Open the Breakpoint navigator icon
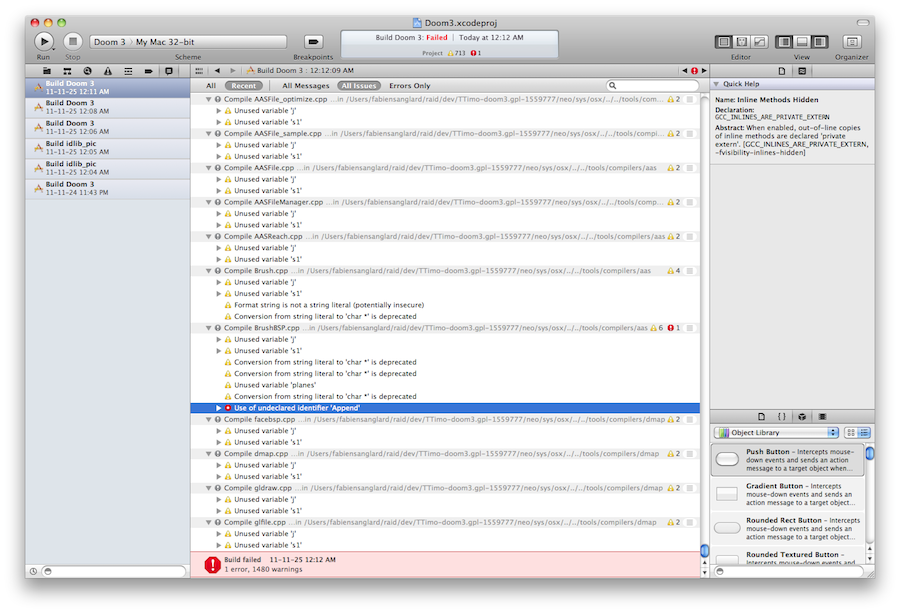This screenshot has width=900, height=613. point(148,71)
